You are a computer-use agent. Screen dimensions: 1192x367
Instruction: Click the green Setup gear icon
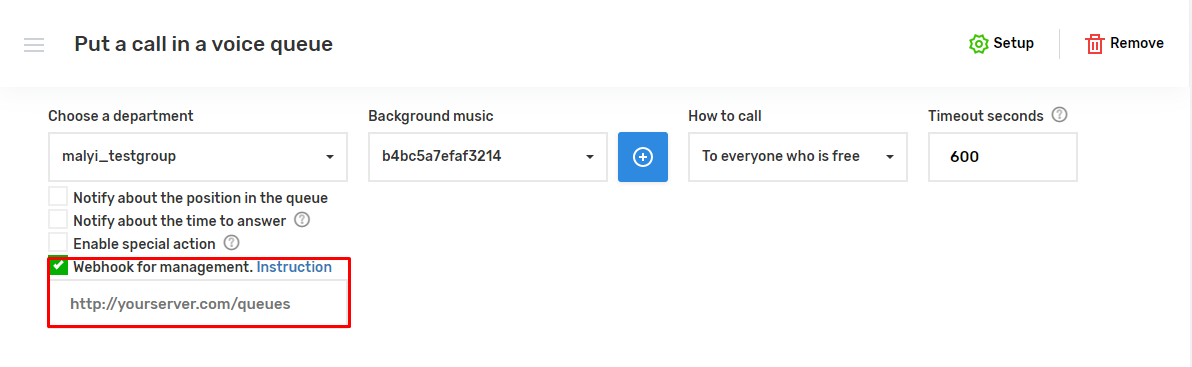coord(978,43)
